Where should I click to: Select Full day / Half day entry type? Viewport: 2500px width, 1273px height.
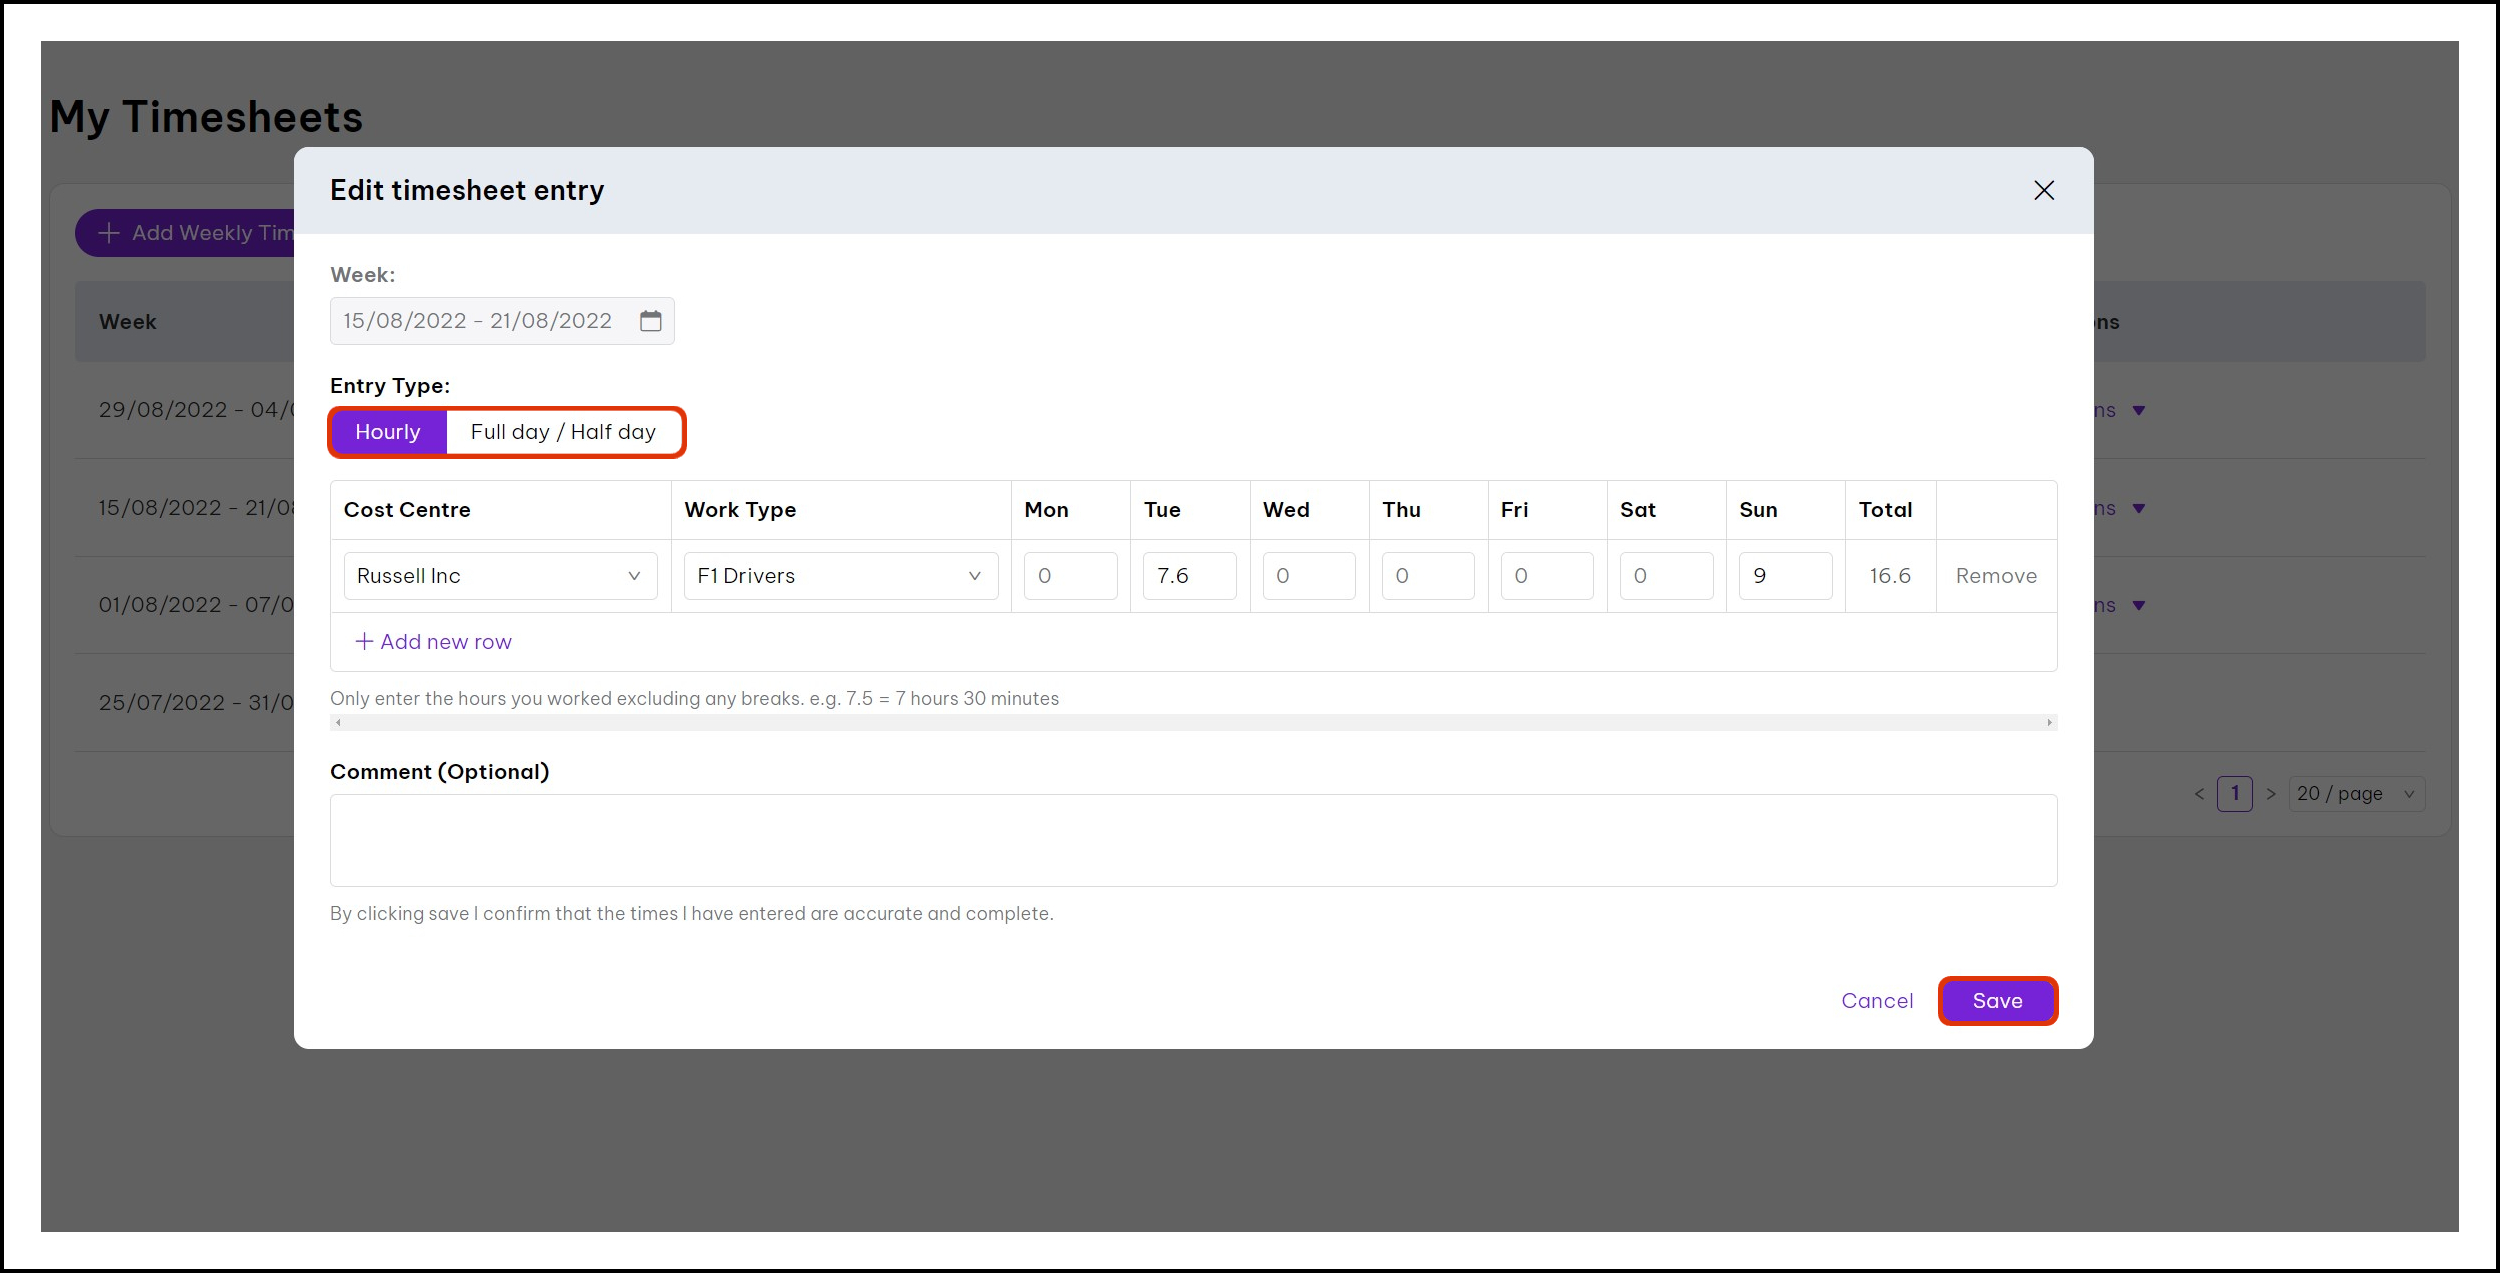563,432
